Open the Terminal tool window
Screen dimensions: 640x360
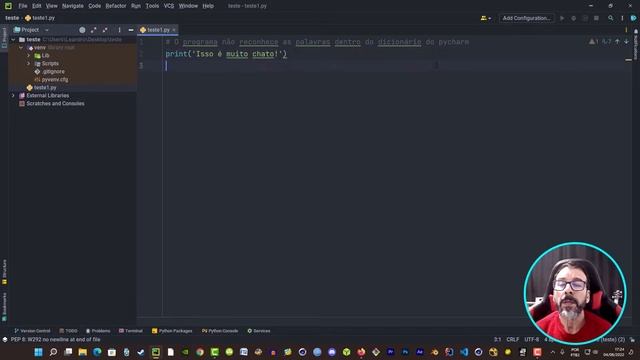coord(131,331)
